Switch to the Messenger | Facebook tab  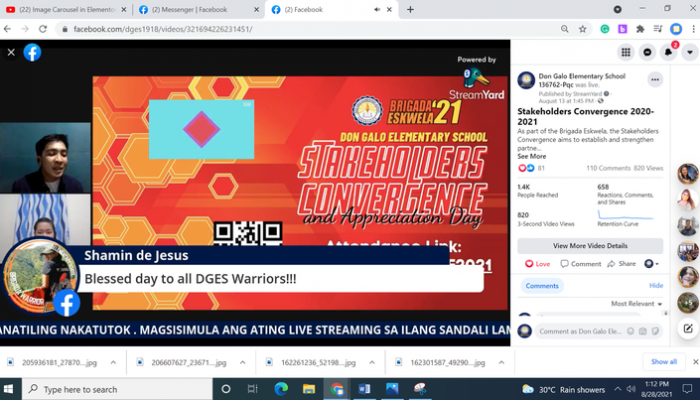click(x=190, y=9)
